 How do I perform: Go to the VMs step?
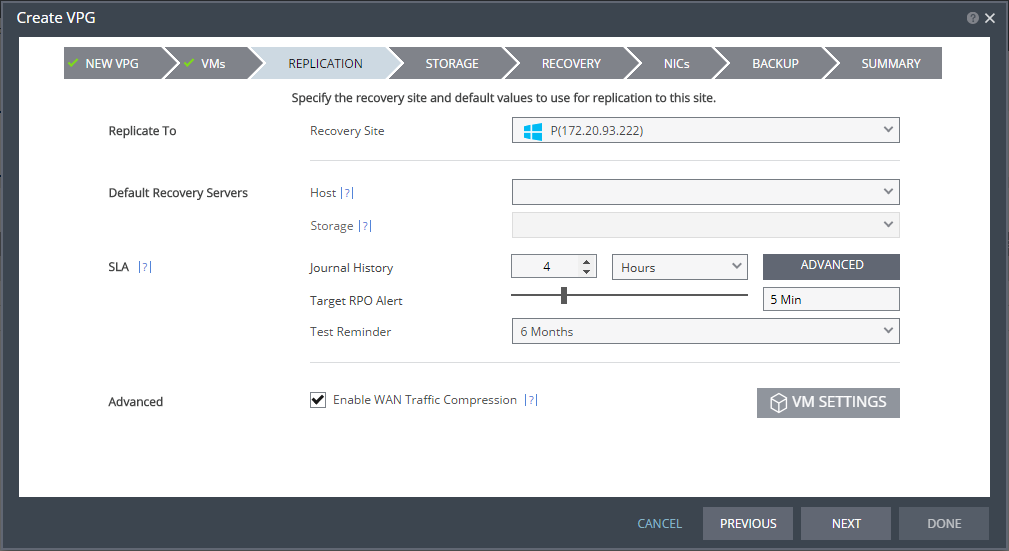pos(213,63)
